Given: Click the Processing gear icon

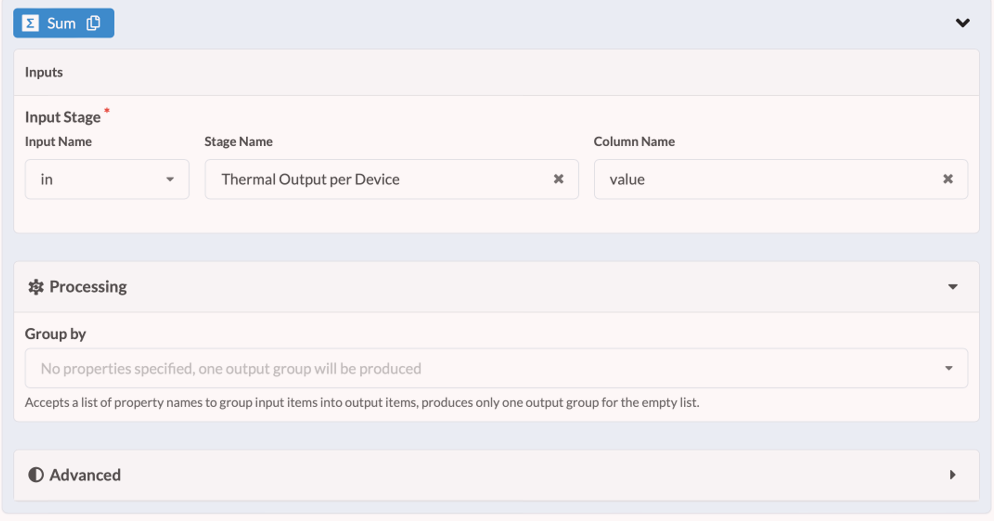Looking at the screenshot, I should pyautogui.click(x=36, y=287).
